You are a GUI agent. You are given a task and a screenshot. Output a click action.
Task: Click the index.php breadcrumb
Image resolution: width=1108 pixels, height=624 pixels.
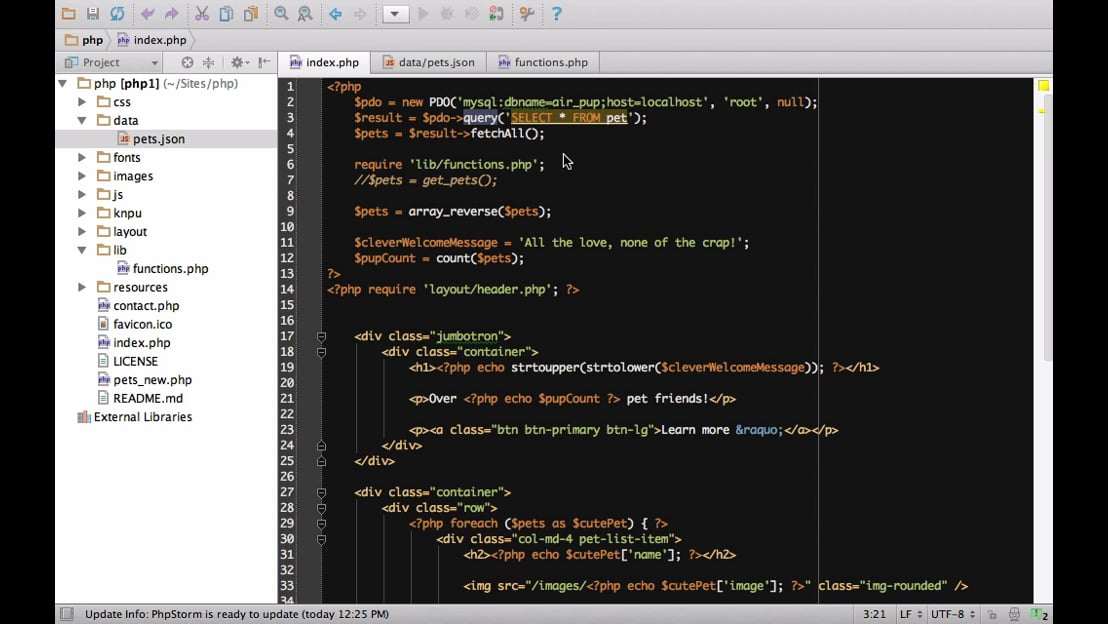(152, 40)
